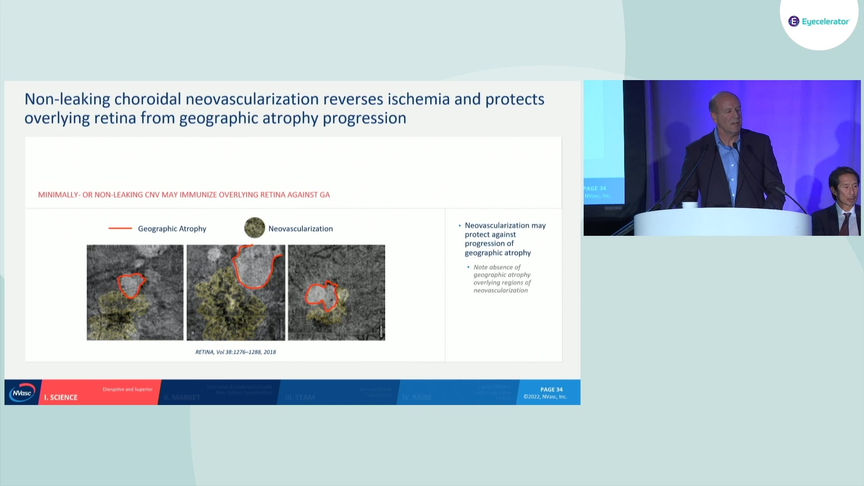Image resolution: width=864 pixels, height=486 pixels.
Task: Click the Geographic Atrophy legend label
Action: (x=172, y=228)
